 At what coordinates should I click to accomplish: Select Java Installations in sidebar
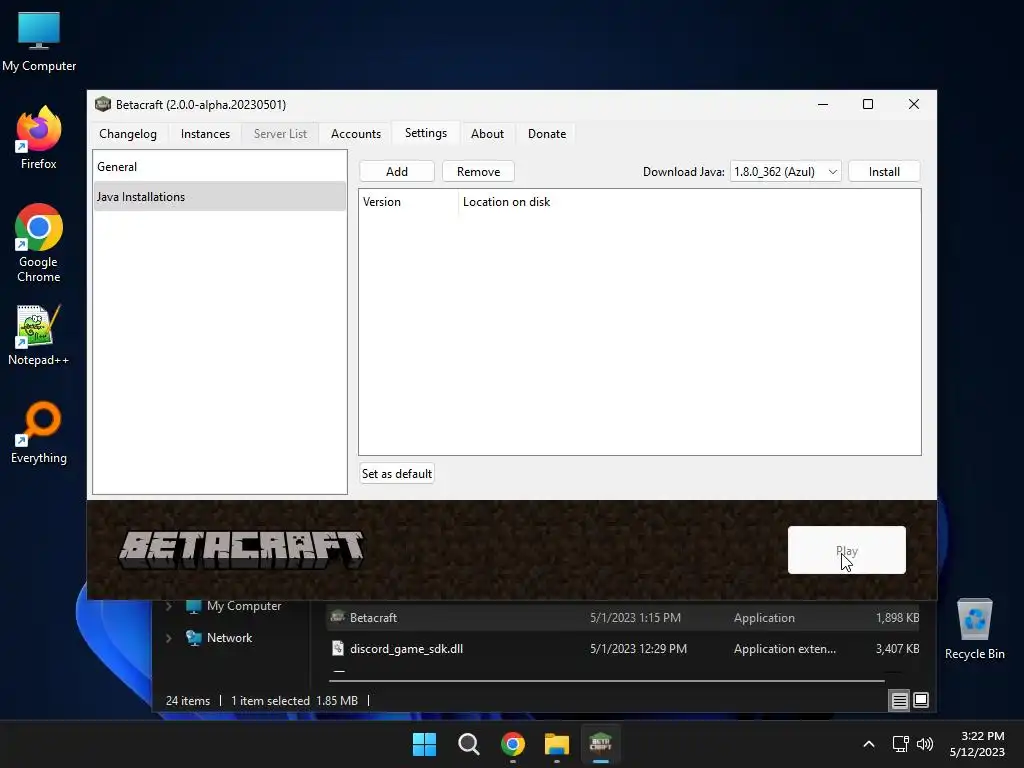(219, 197)
